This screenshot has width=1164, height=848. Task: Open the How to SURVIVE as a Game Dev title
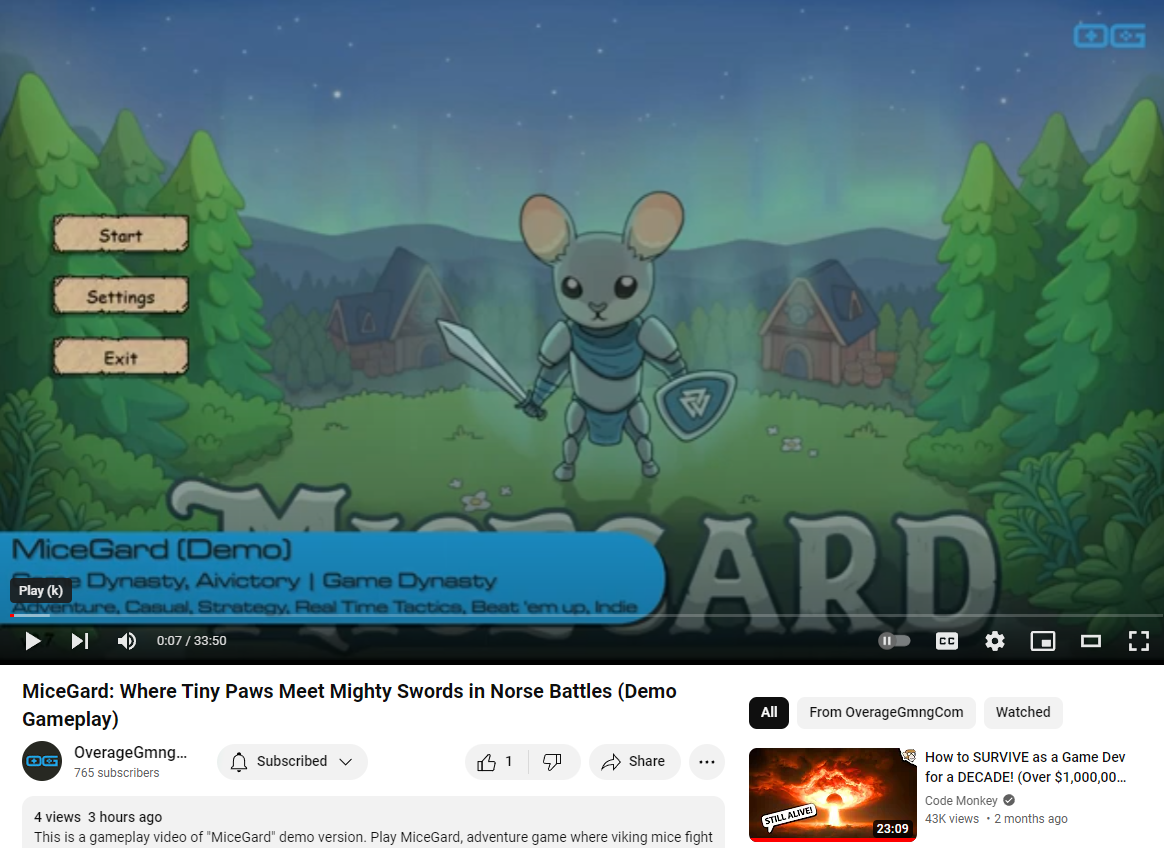pyautogui.click(x=1026, y=767)
